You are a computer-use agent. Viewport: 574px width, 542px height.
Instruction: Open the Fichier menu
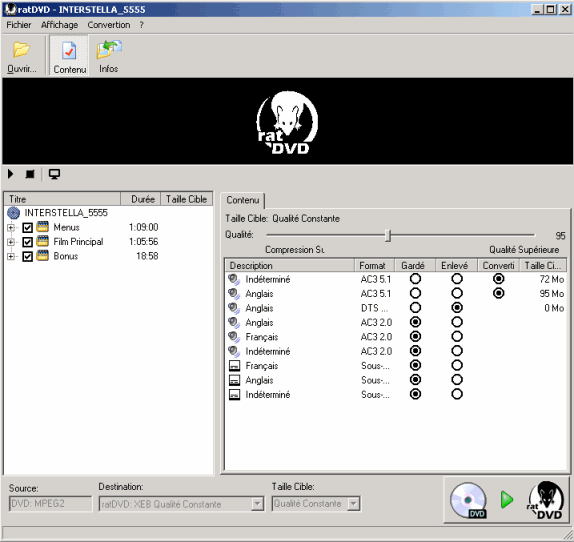pyautogui.click(x=19, y=25)
